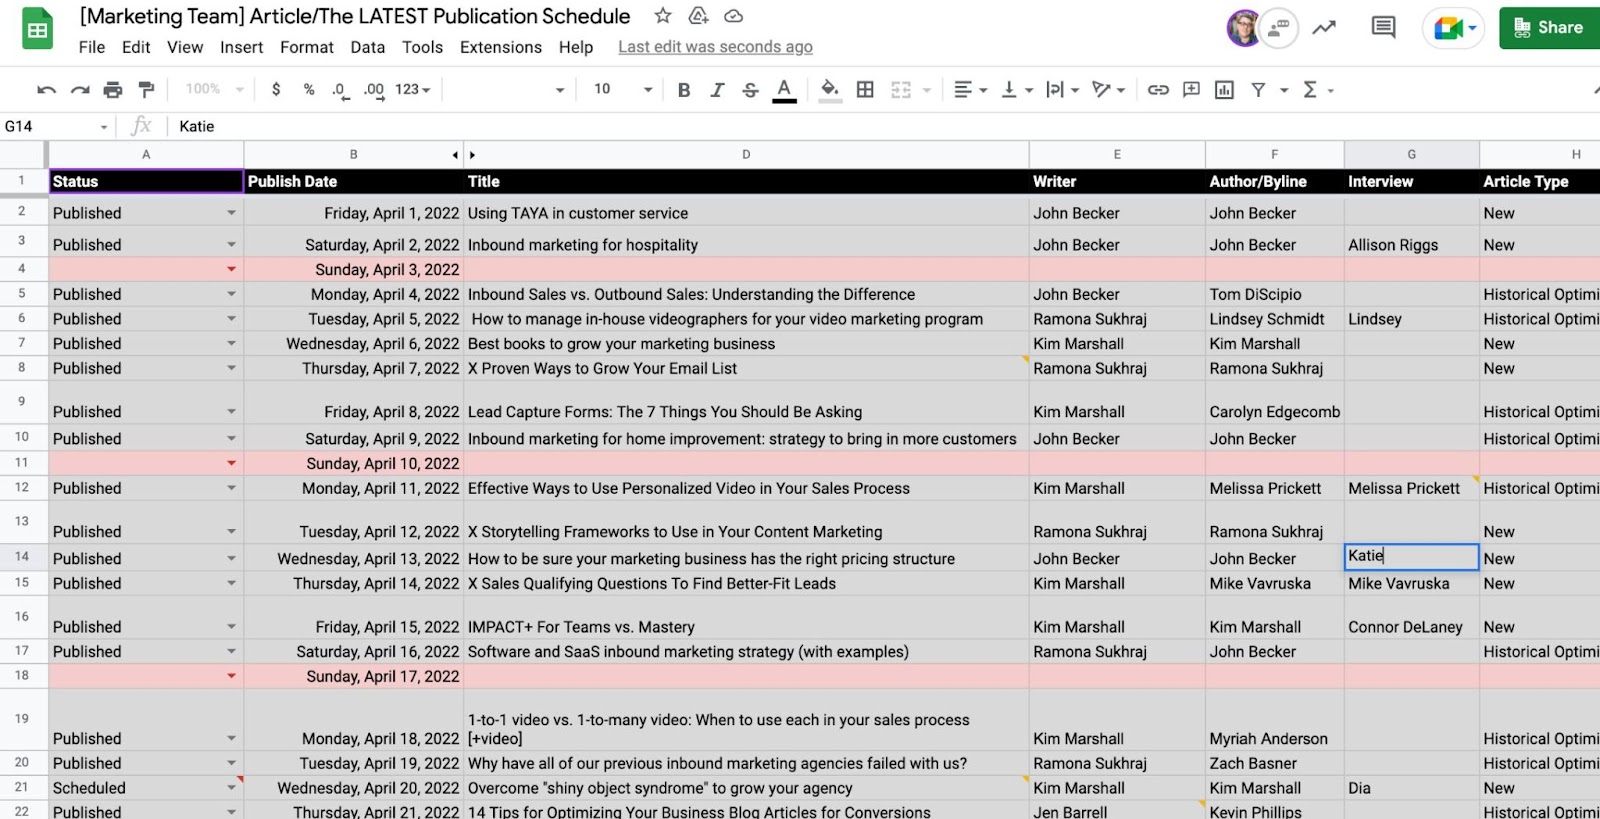
Task: Select column D header
Action: pyautogui.click(x=746, y=155)
